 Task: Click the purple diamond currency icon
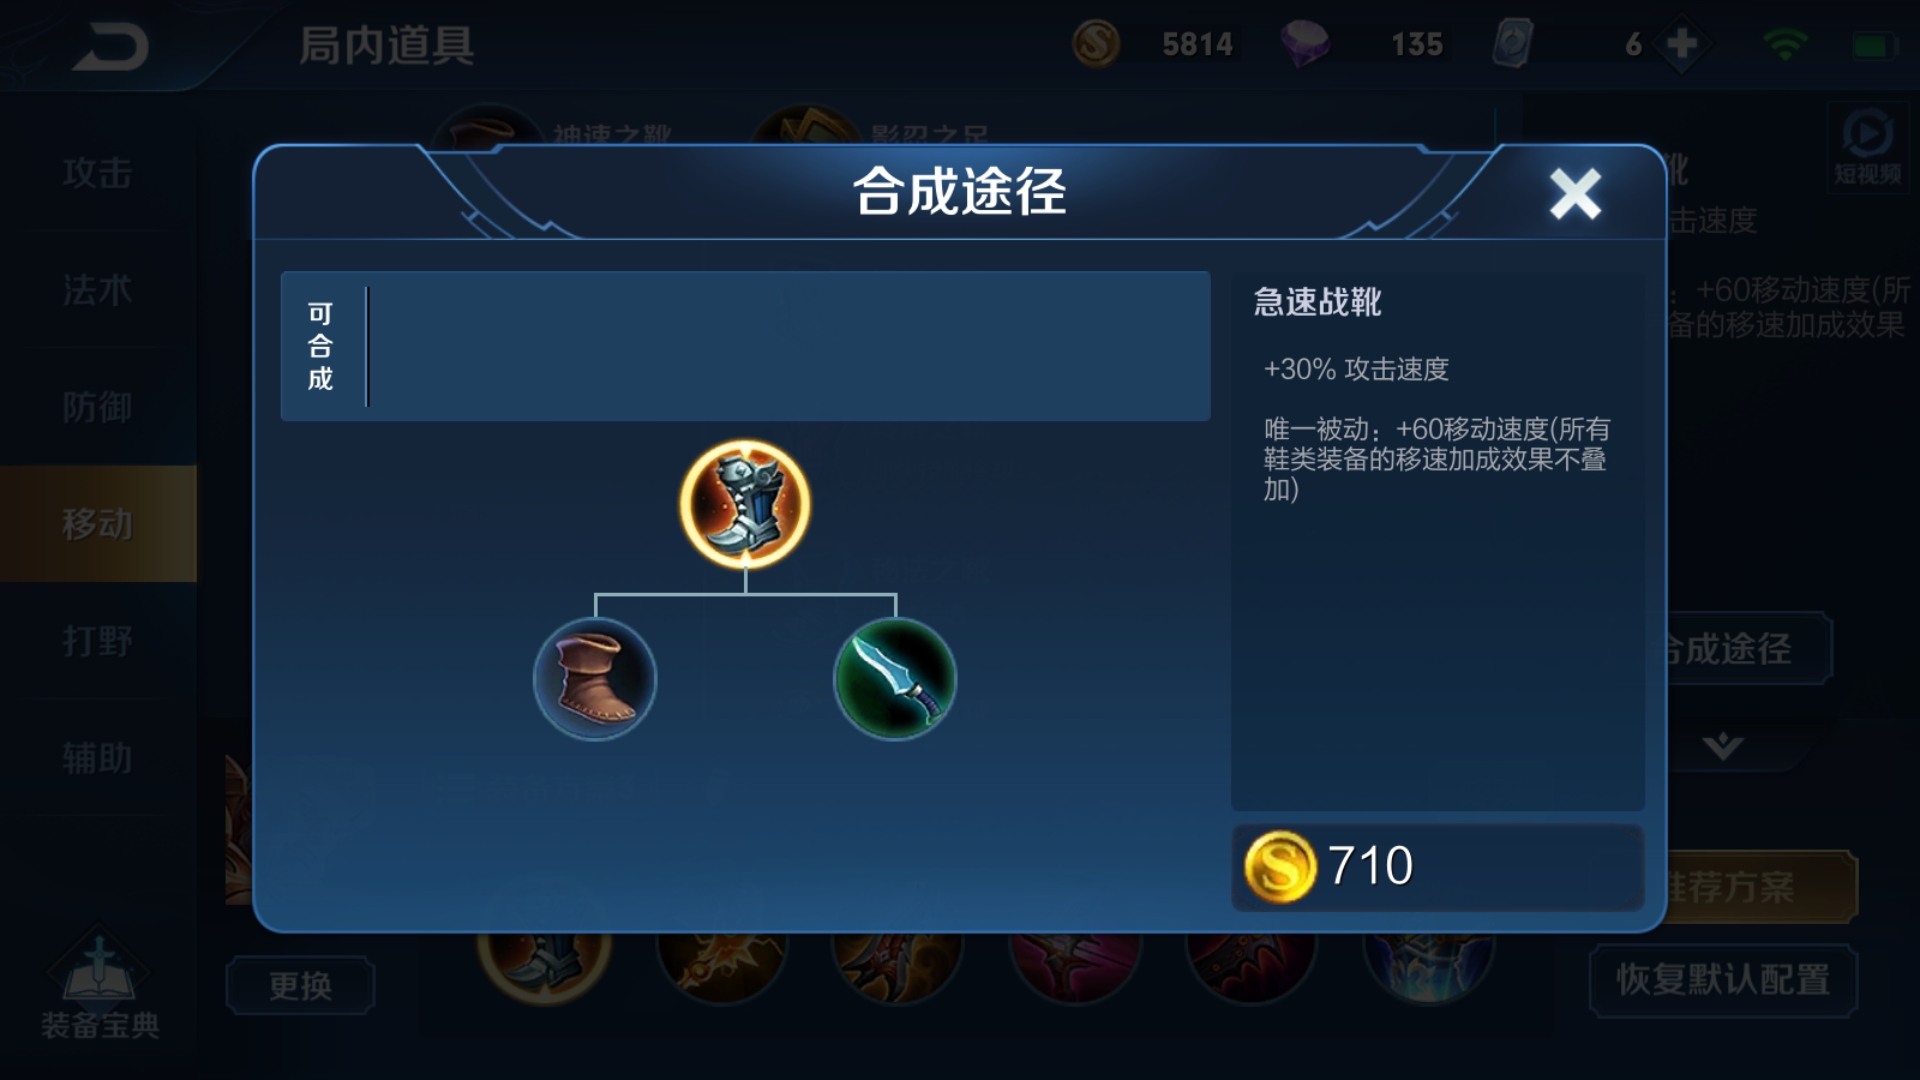pyautogui.click(x=1305, y=44)
